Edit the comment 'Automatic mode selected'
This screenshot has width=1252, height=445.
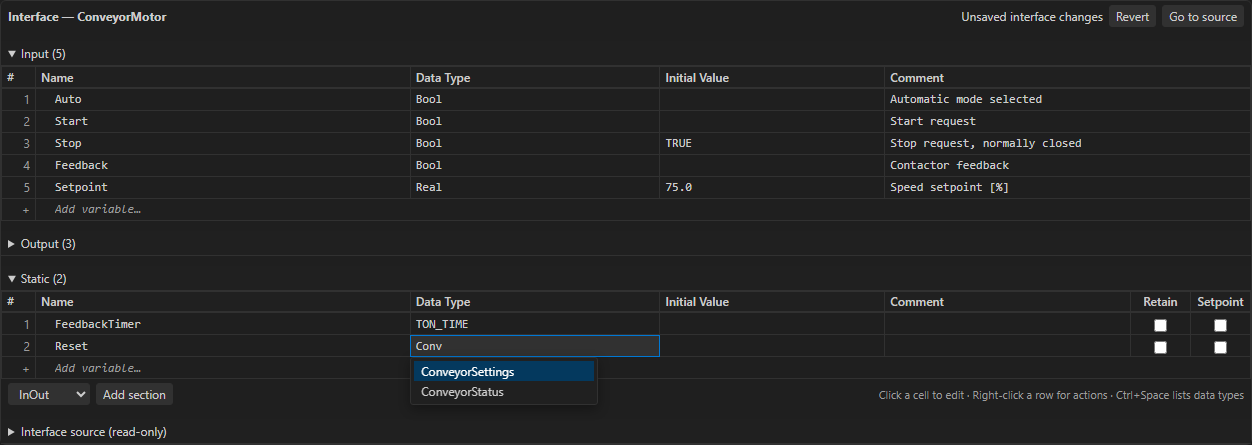pos(1067,99)
